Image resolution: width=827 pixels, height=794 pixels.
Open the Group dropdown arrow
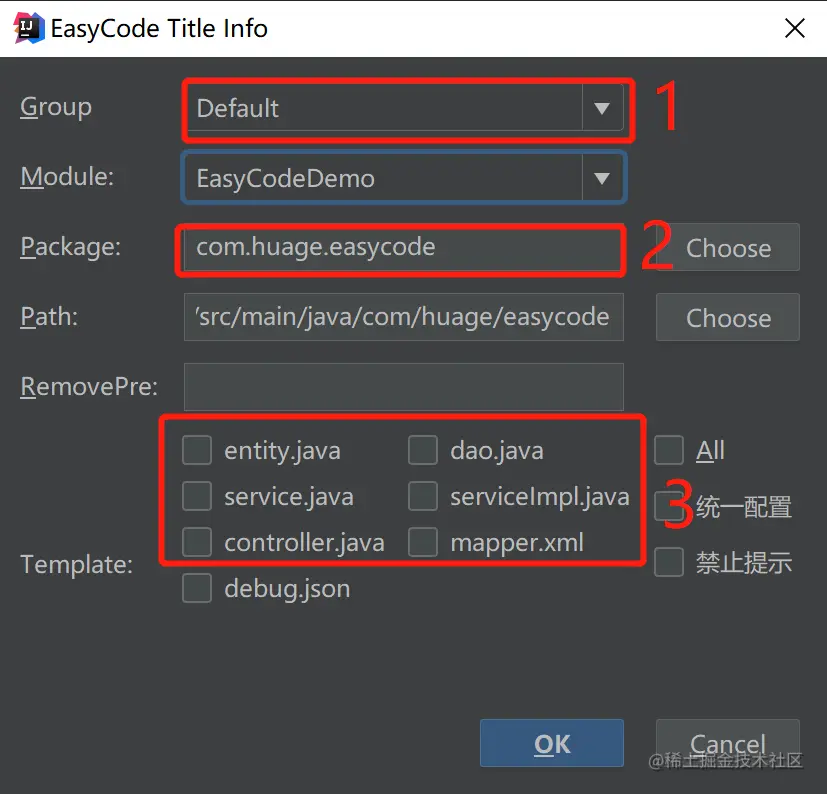[602, 108]
